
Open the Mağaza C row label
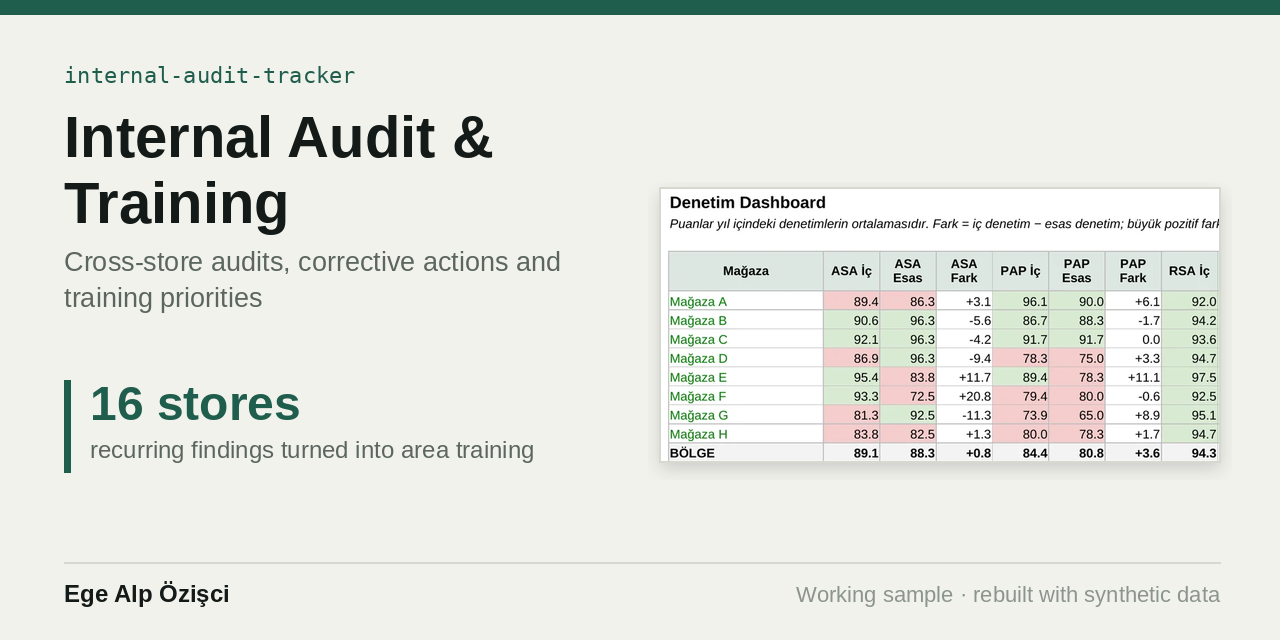pos(698,340)
